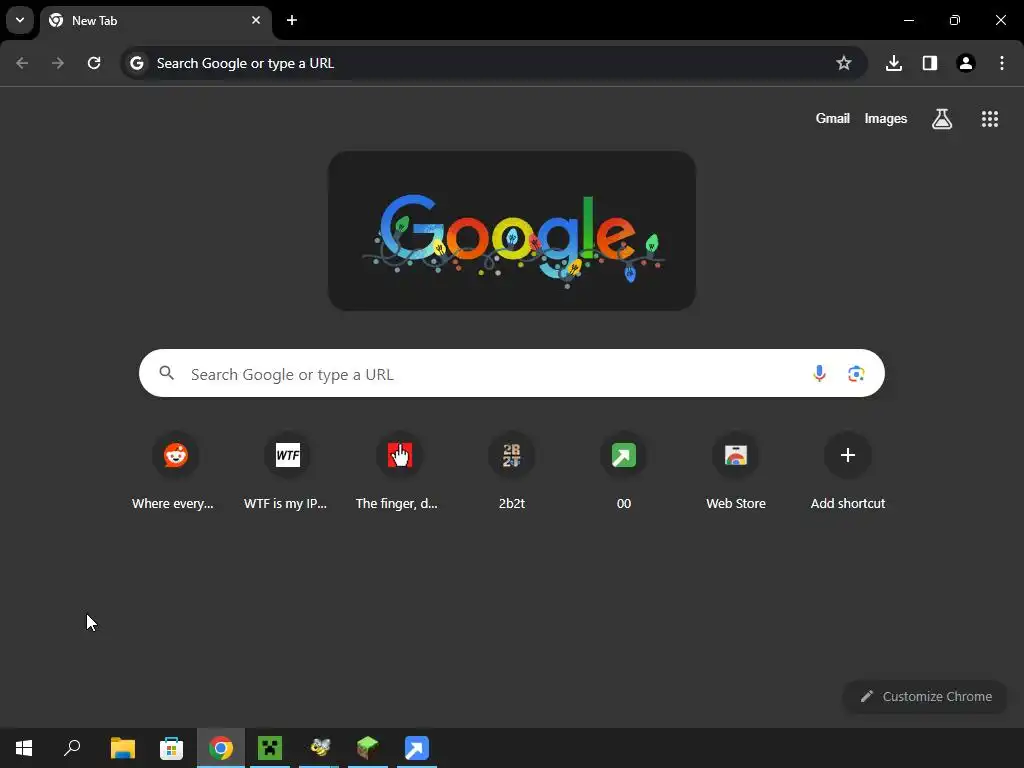The width and height of the screenshot is (1024, 768).
Task: Open the tab search dropdown arrow
Action: coord(20,20)
